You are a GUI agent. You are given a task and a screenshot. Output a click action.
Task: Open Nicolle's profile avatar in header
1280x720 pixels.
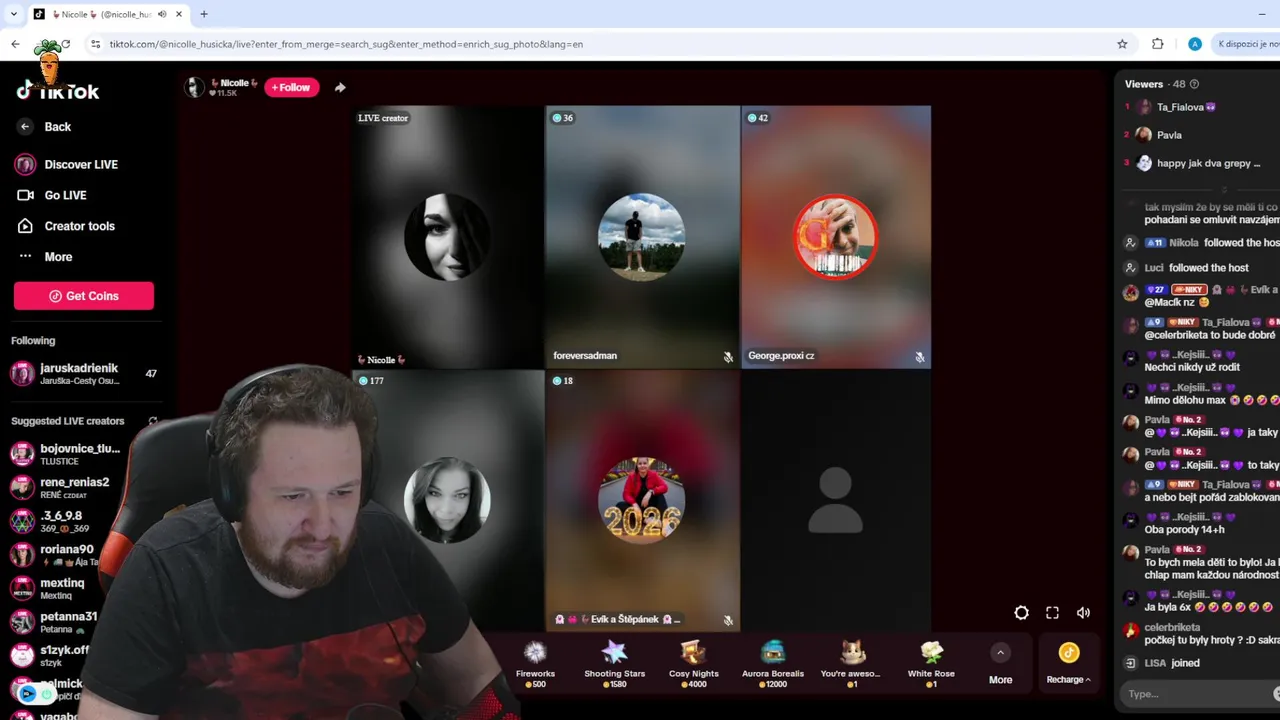pos(194,87)
